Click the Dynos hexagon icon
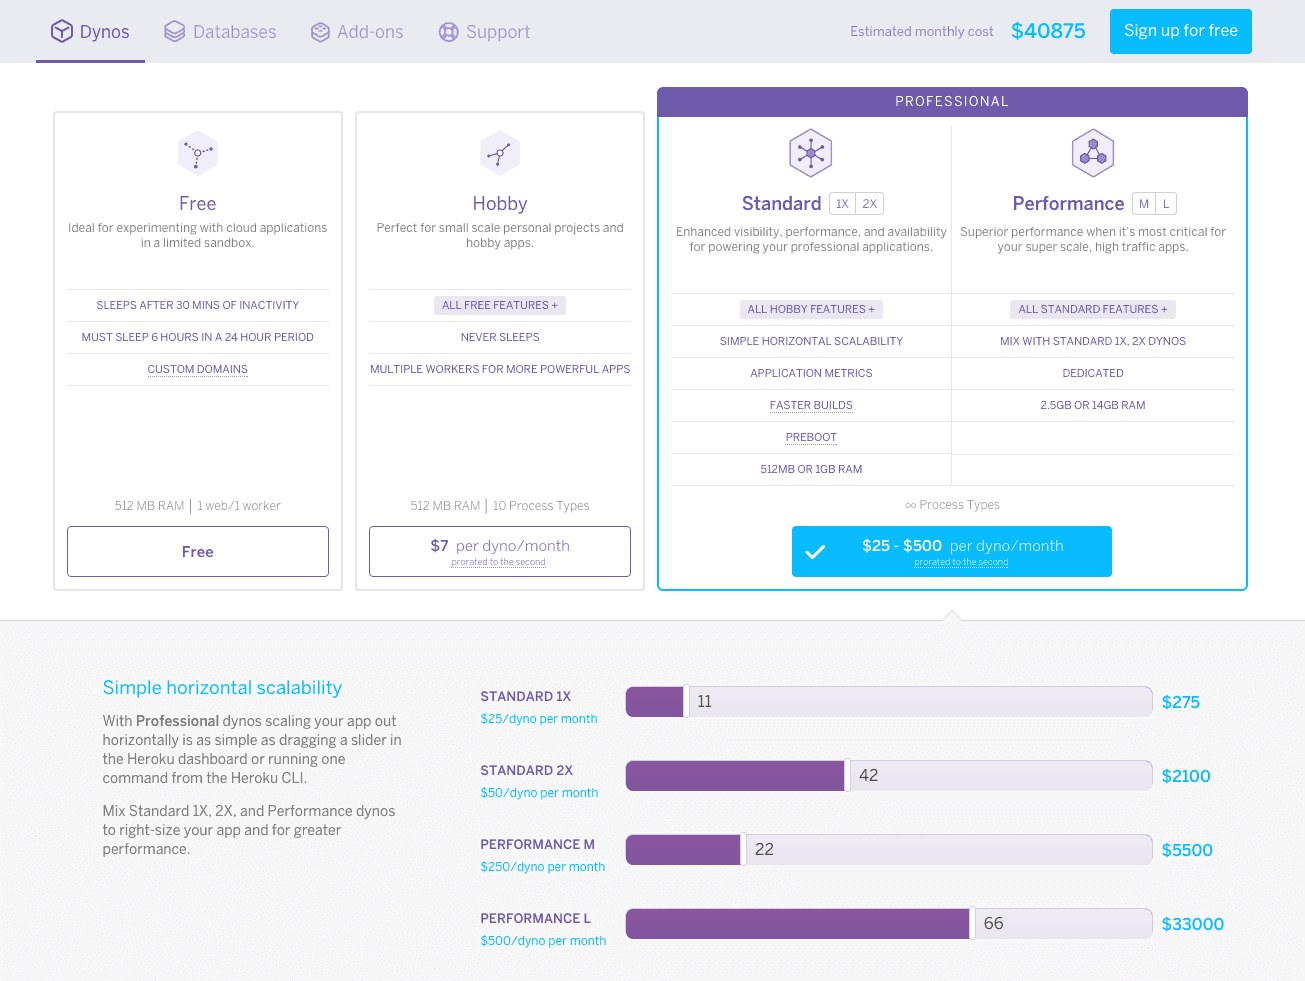The image size is (1305, 981). [62, 31]
